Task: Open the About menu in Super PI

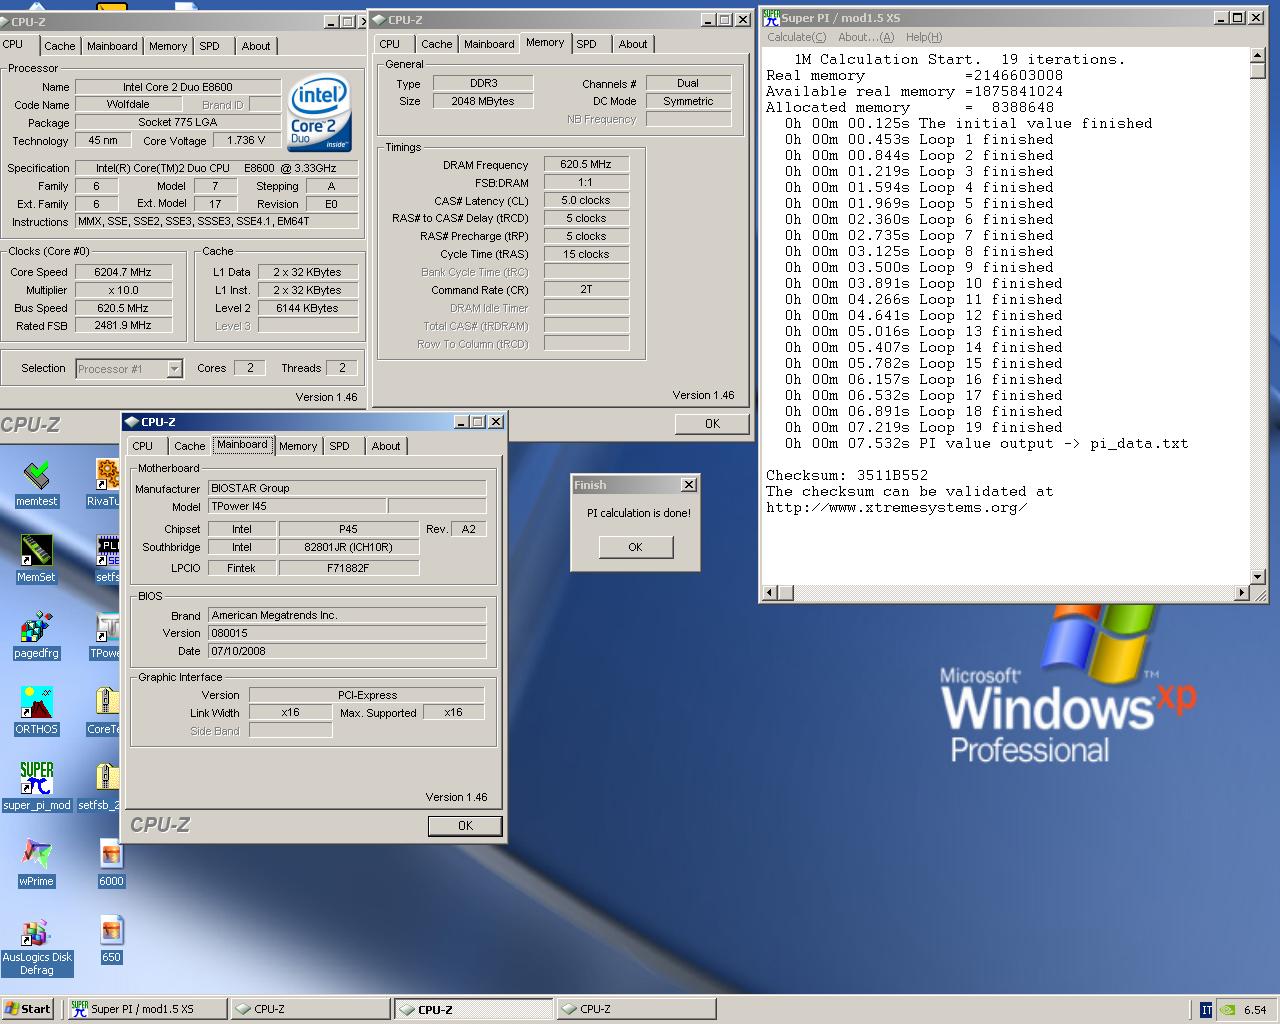Action: pyautogui.click(x=866, y=37)
